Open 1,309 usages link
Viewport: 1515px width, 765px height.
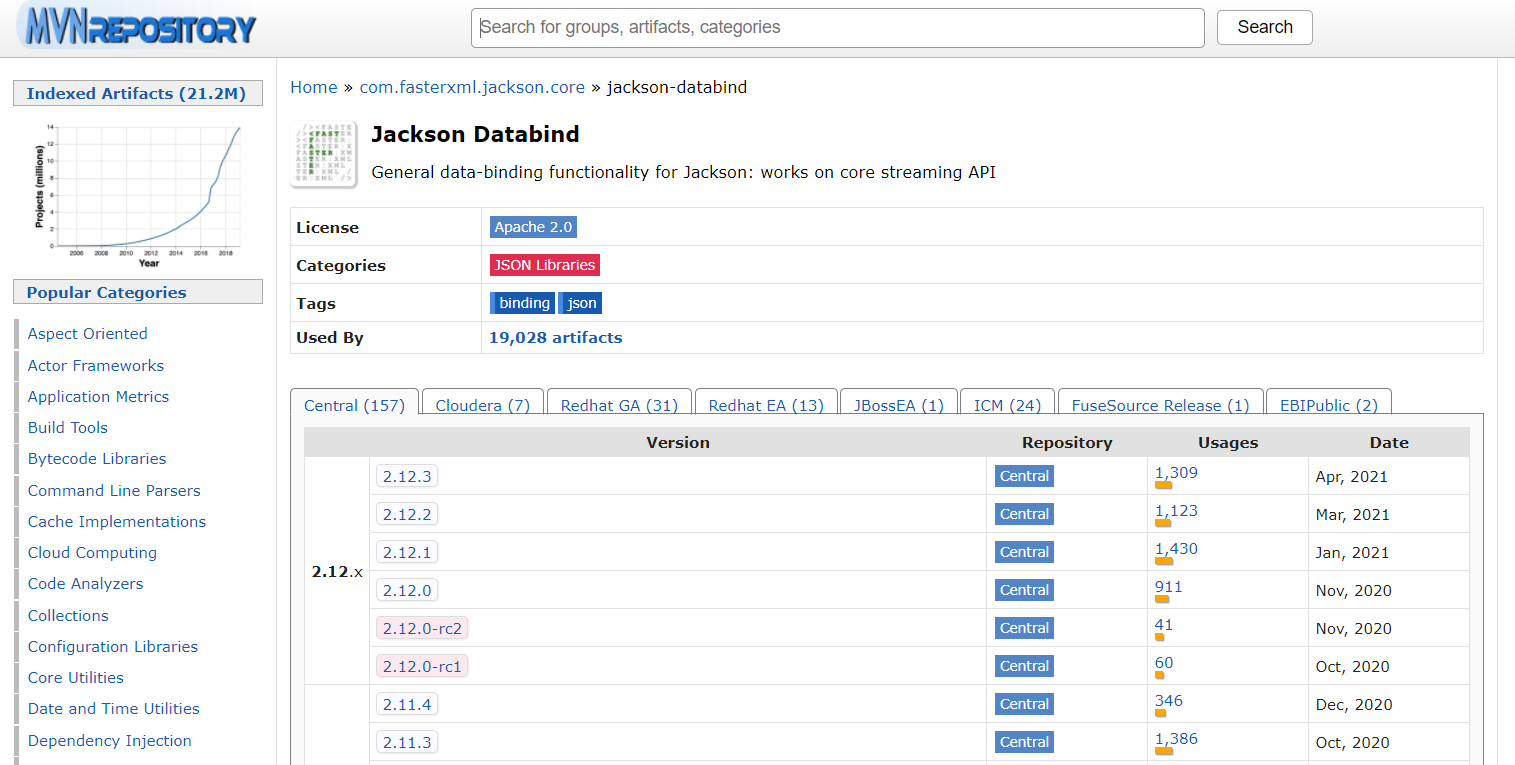[1176, 473]
